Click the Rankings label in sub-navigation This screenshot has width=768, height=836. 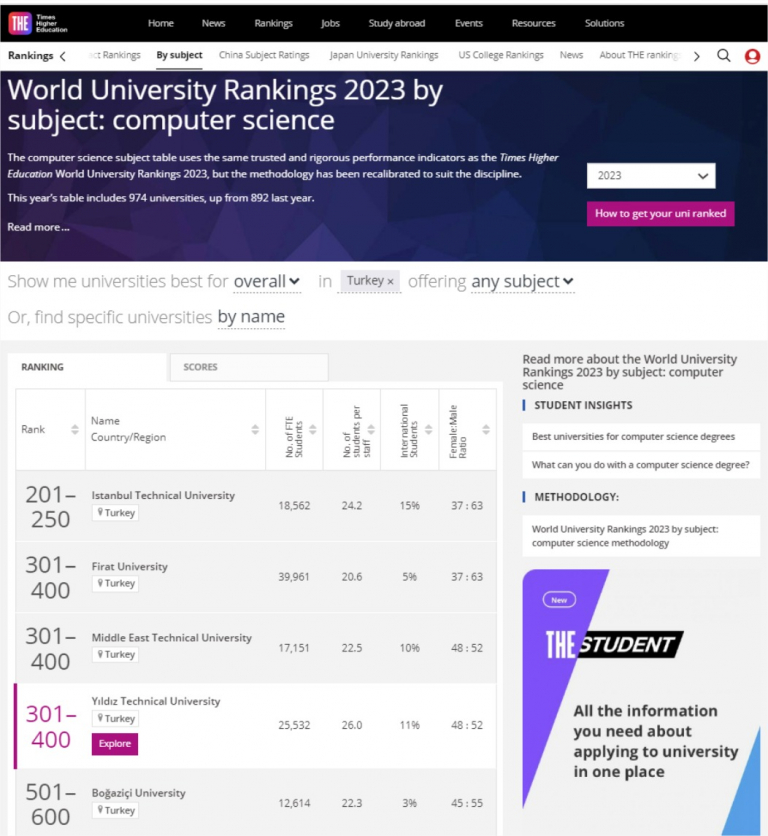point(30,55)
